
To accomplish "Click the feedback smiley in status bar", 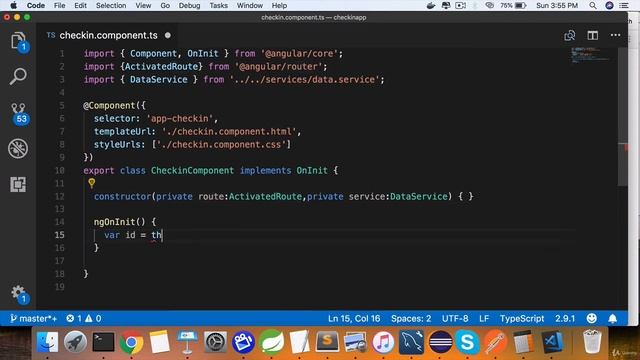I will tap(591, 318).
